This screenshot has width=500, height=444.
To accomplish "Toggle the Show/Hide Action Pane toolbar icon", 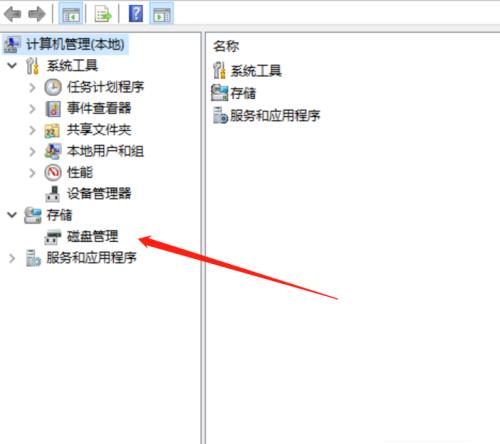I will click(x=162, y=14).
